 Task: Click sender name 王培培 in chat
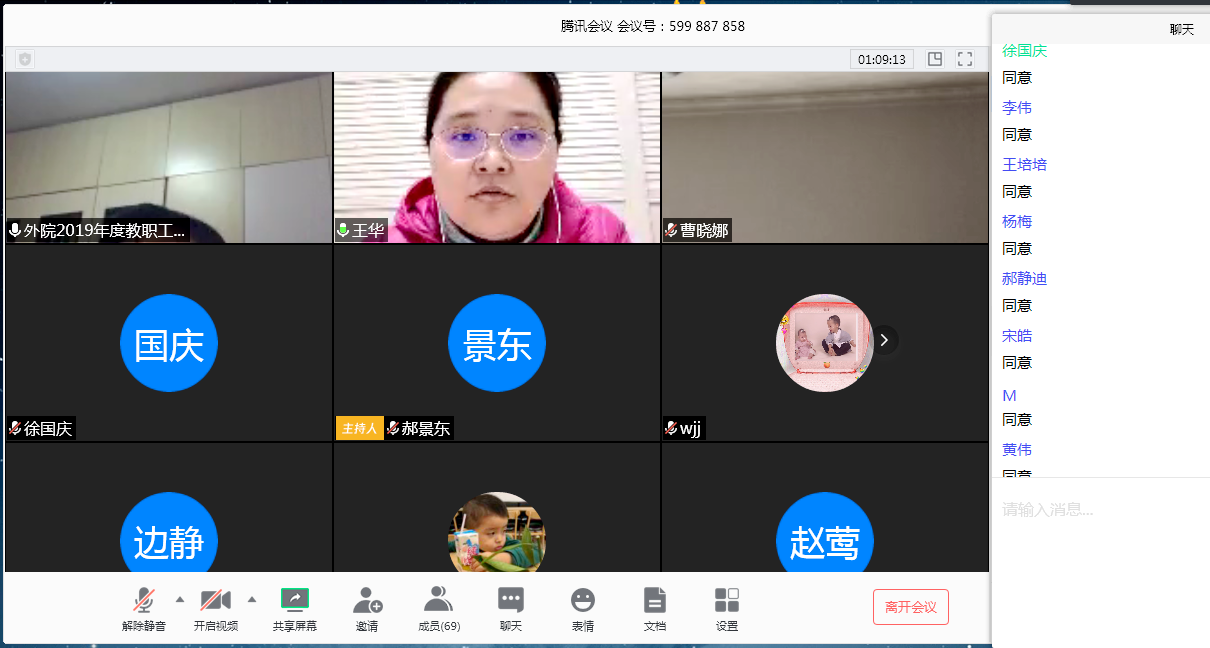tap(1025, 164)
